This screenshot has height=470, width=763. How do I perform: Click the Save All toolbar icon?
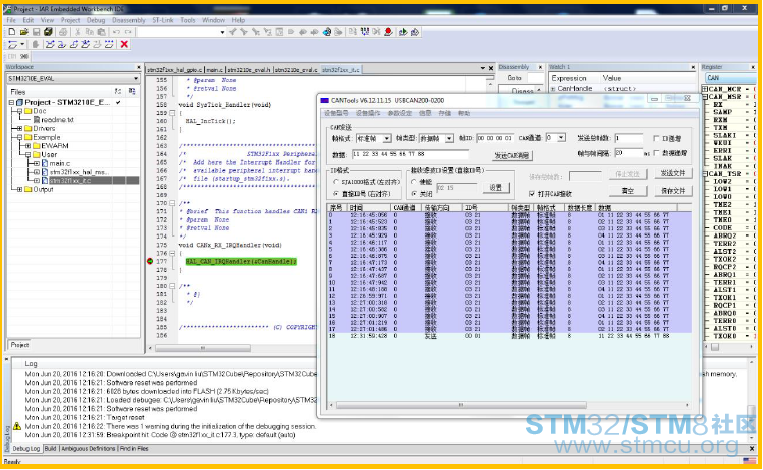pyautogui.click(x=48, y=32)
